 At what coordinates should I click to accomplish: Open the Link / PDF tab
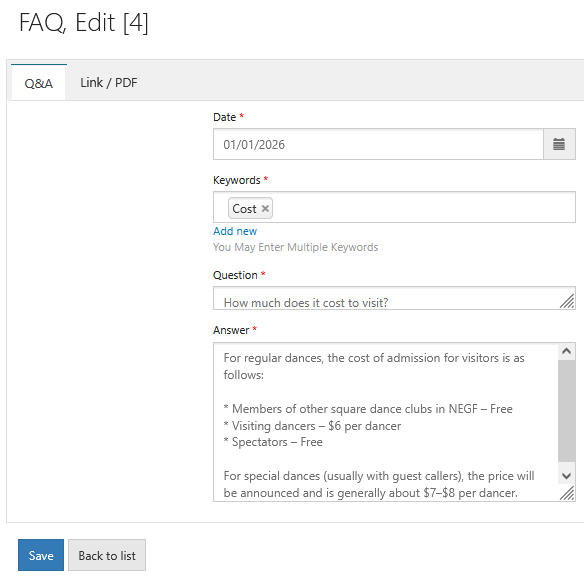(109, 83)
